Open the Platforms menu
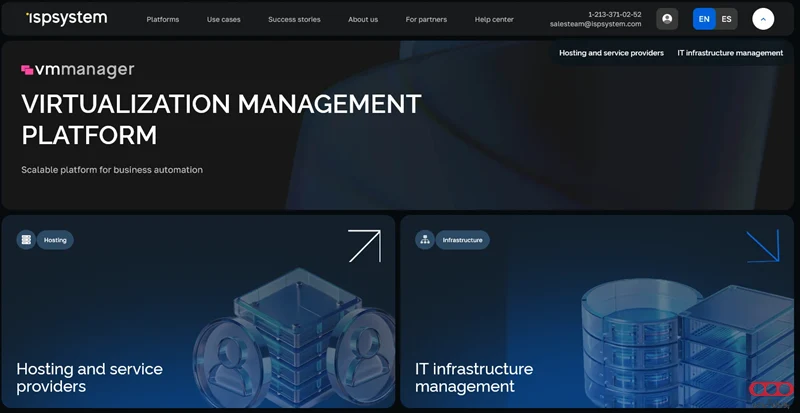The image size is (800, 413). click(163, 19)
